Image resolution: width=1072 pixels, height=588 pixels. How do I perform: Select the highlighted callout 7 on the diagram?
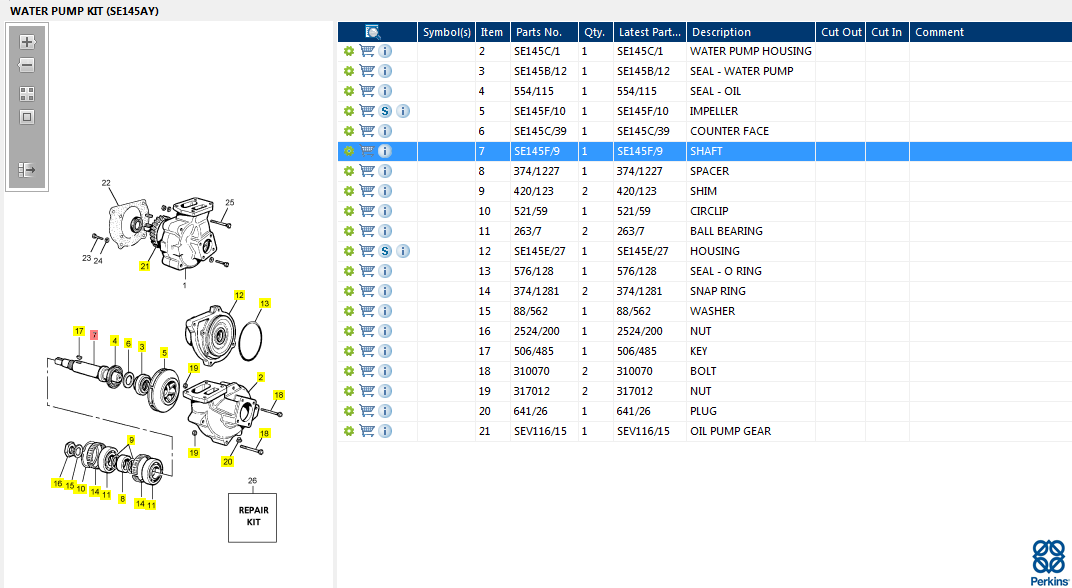[94, 335]
